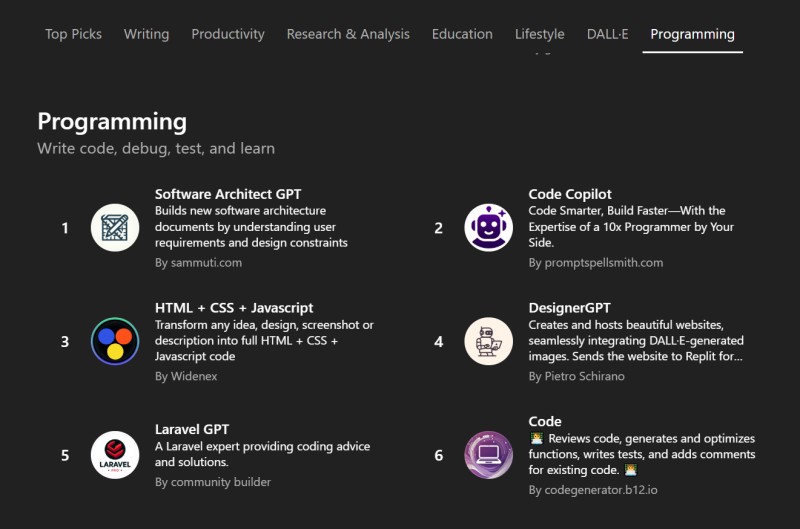Click the Code laptop icon
The height and width of the screenshot is (529, 800).
coord(488,455)
